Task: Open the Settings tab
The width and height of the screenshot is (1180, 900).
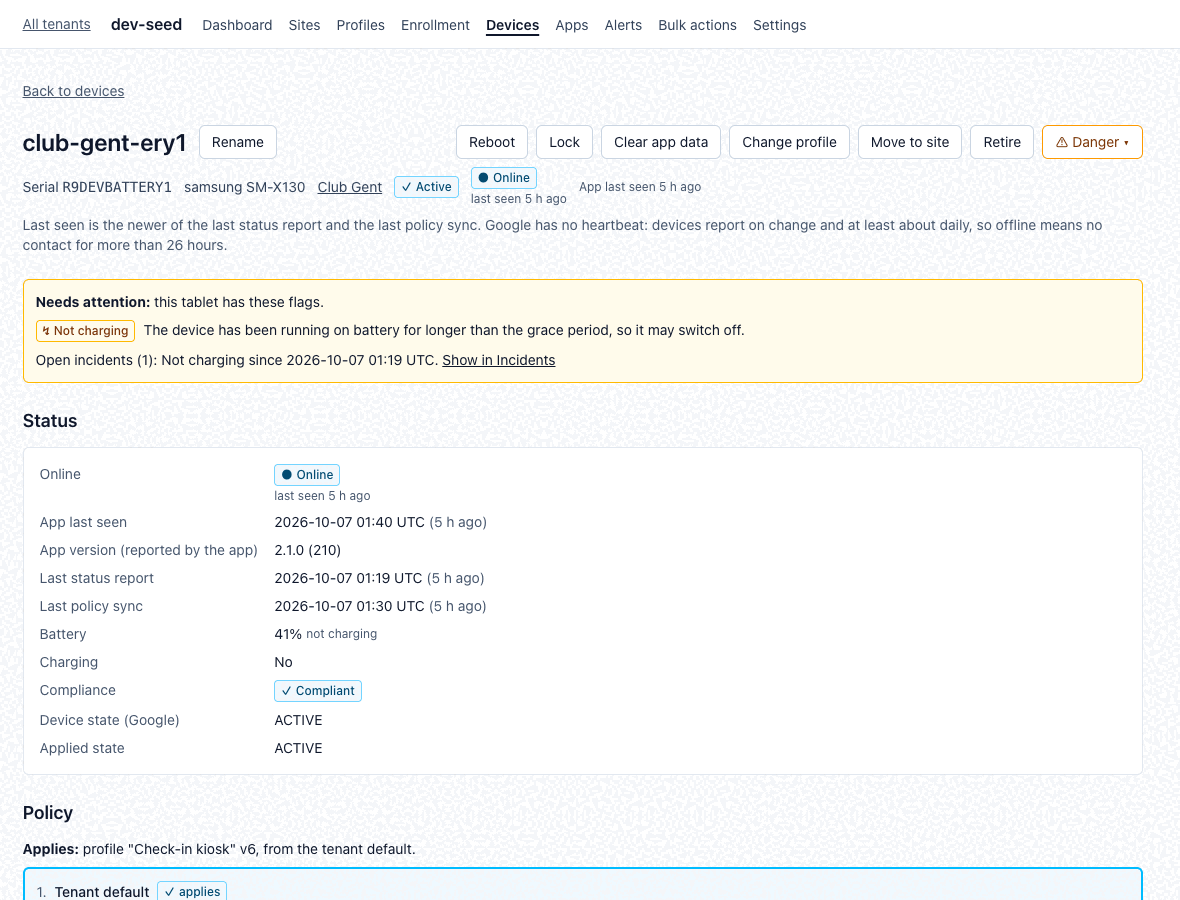Action: click(x=780, y=26)
